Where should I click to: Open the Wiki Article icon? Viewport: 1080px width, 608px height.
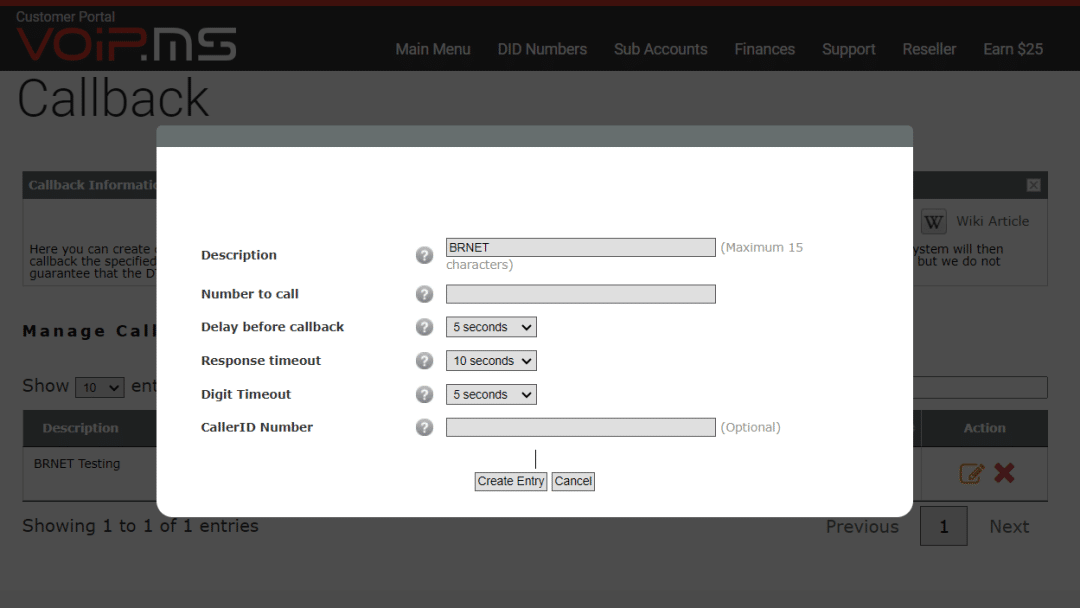click(933, 221)
